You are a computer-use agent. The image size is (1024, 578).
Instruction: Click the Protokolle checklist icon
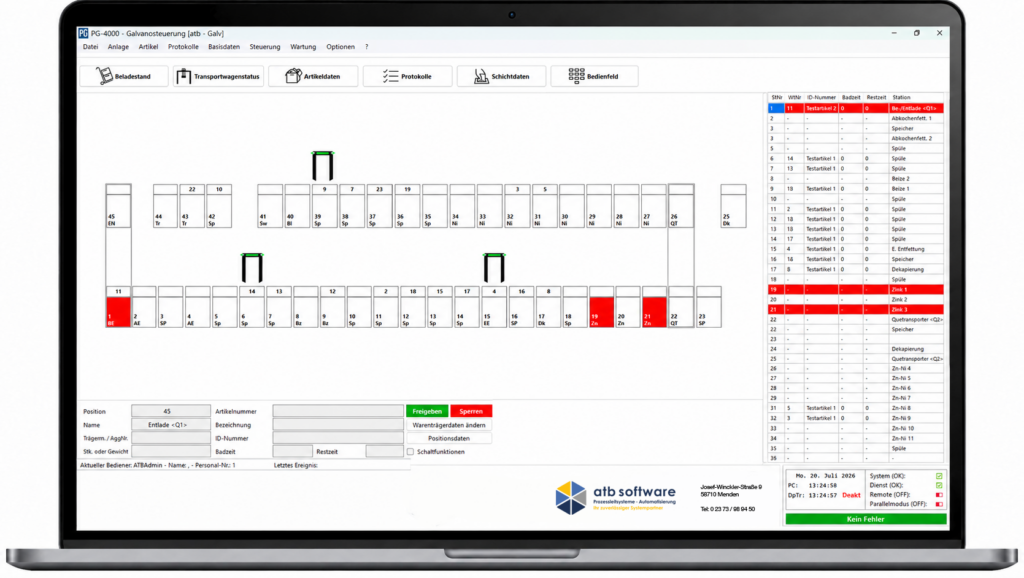[x=391, y=76]
